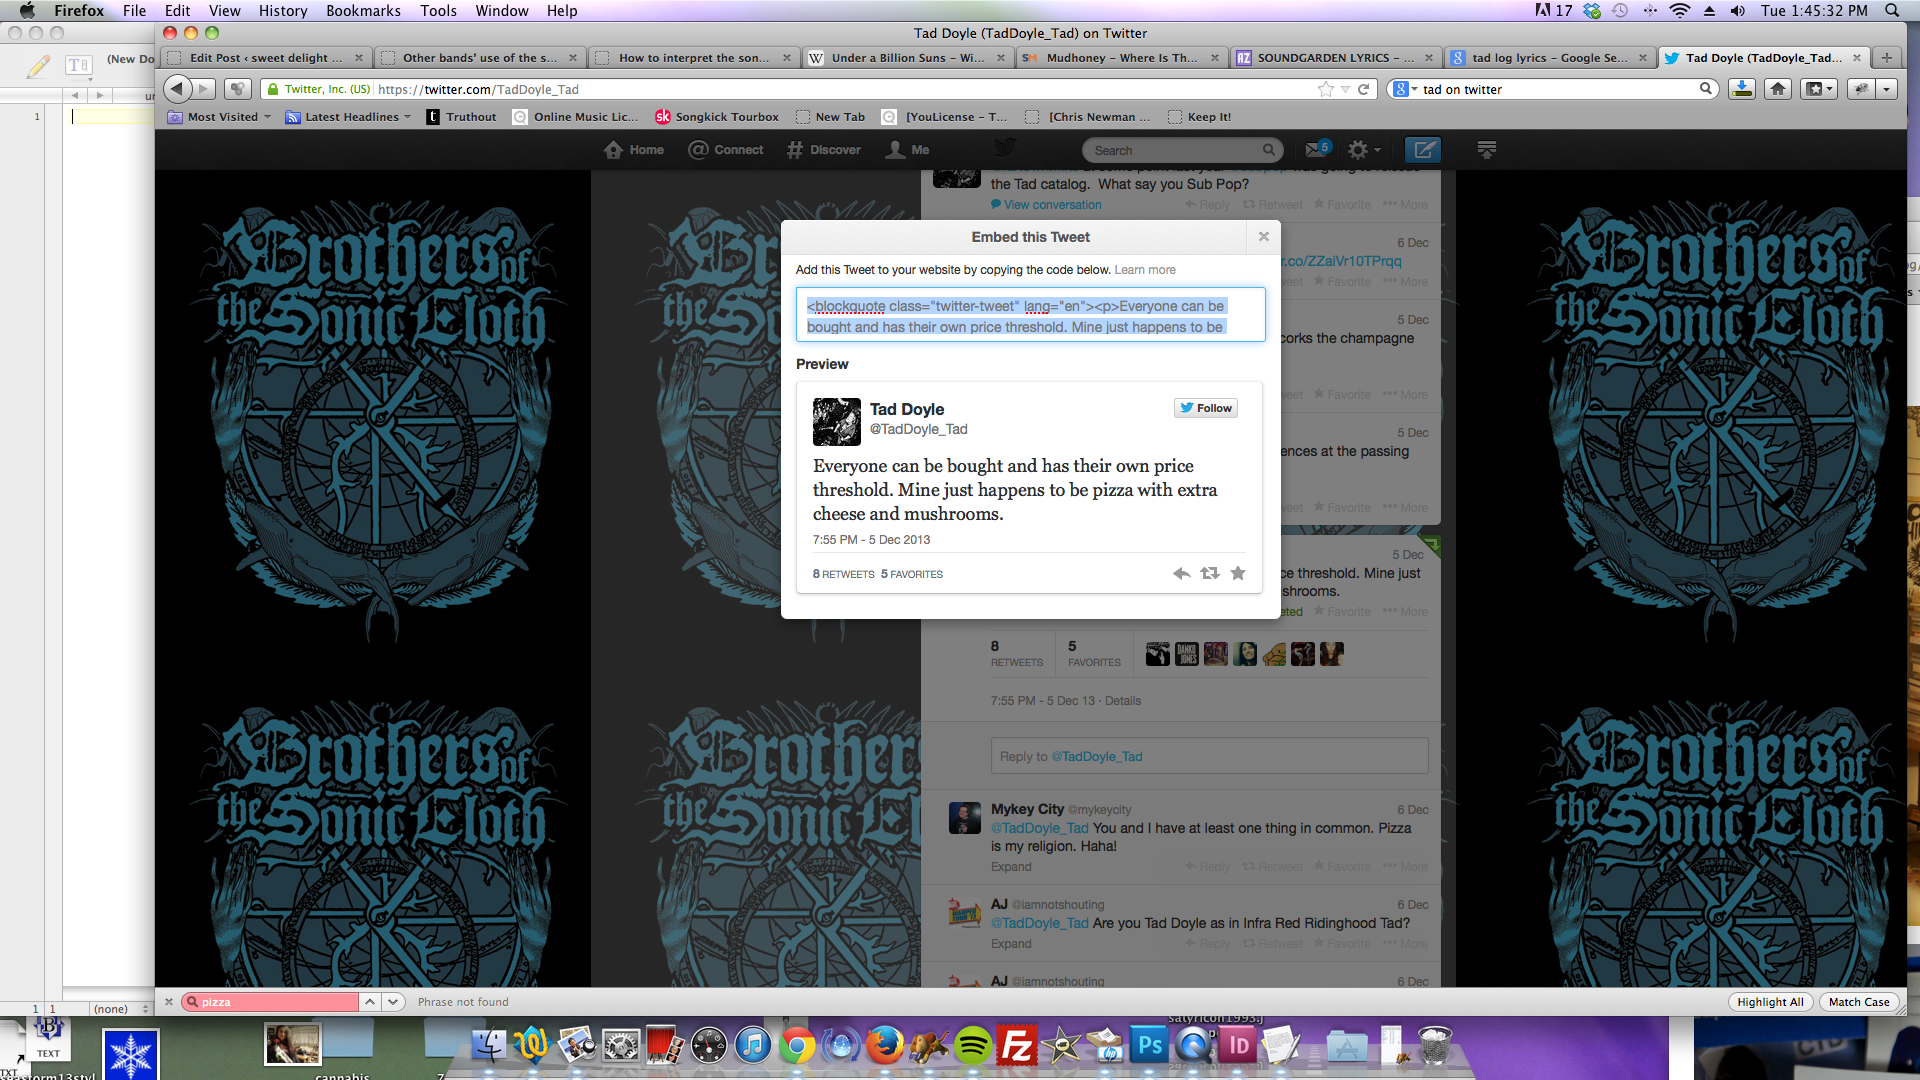Toggle Highlight All in the find bar
This screenshot has height=1080, width=1920.
click(1770, 1002)
